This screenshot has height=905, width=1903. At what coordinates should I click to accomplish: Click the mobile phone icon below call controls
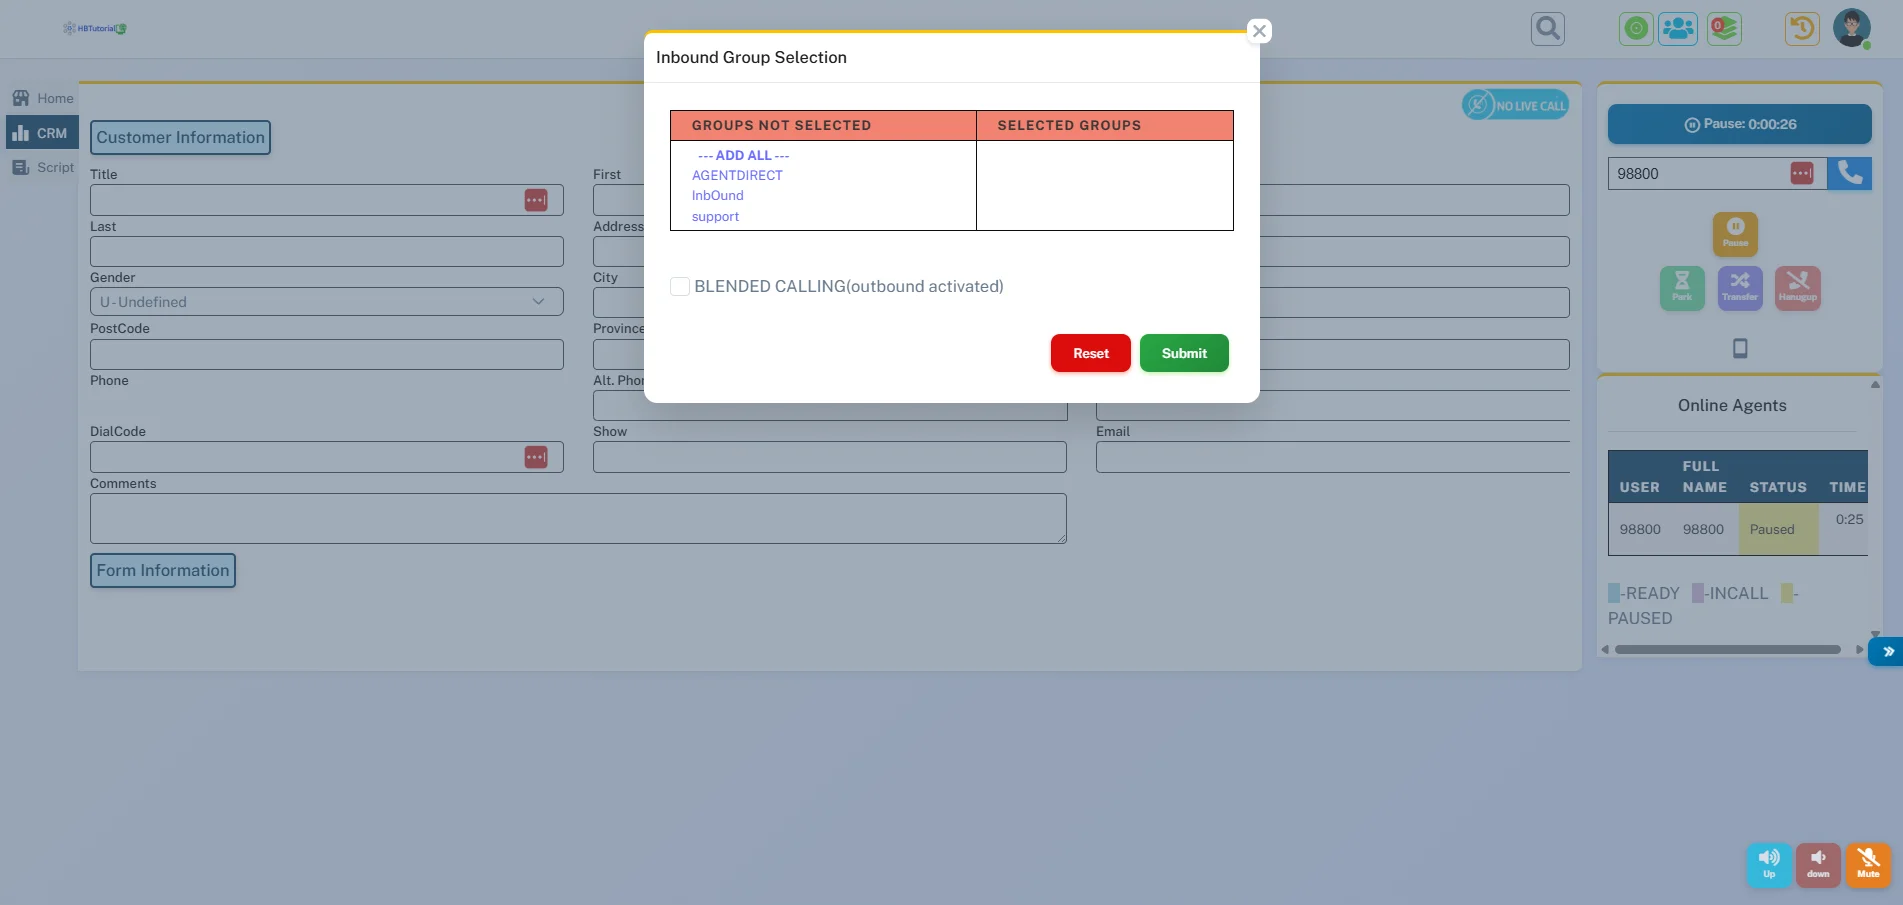point(1740,348)
